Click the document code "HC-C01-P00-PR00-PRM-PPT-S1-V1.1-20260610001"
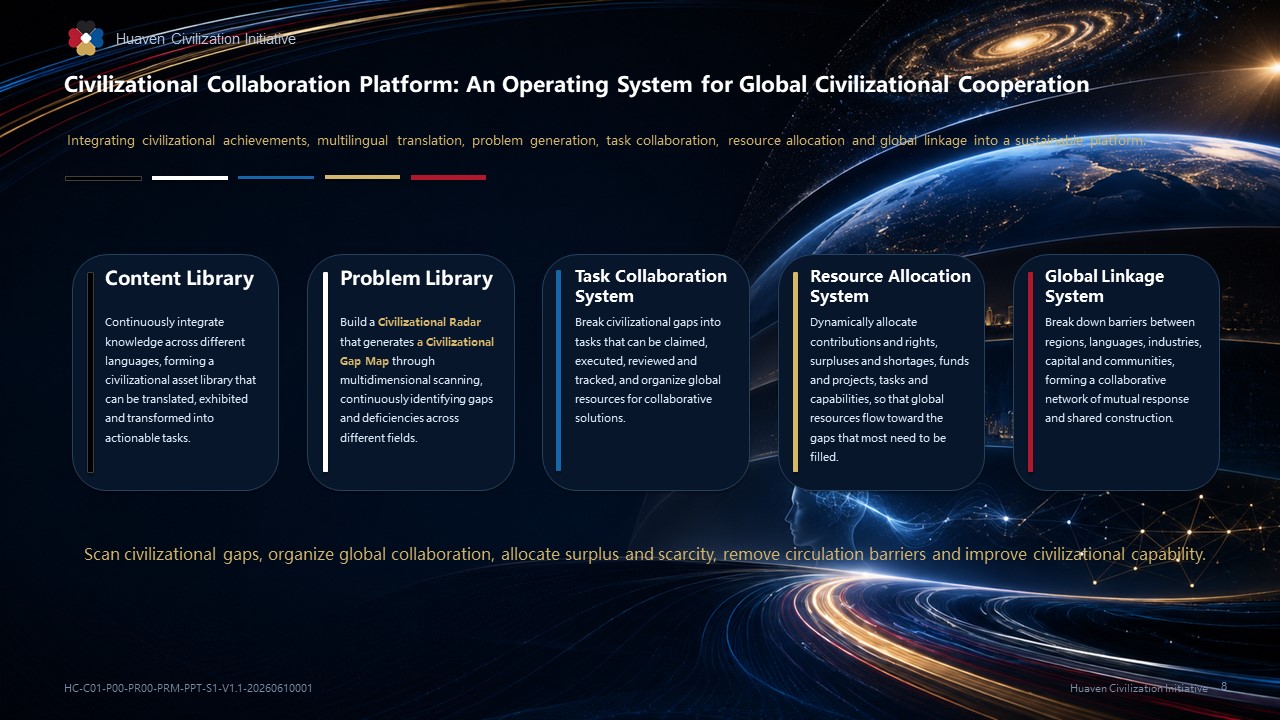Screen dimensions: 1280x720 [x=188, y=688]
